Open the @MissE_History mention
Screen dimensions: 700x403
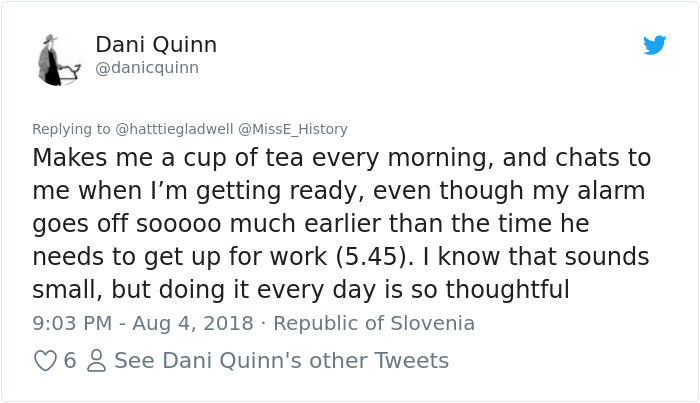coord(293,129)
